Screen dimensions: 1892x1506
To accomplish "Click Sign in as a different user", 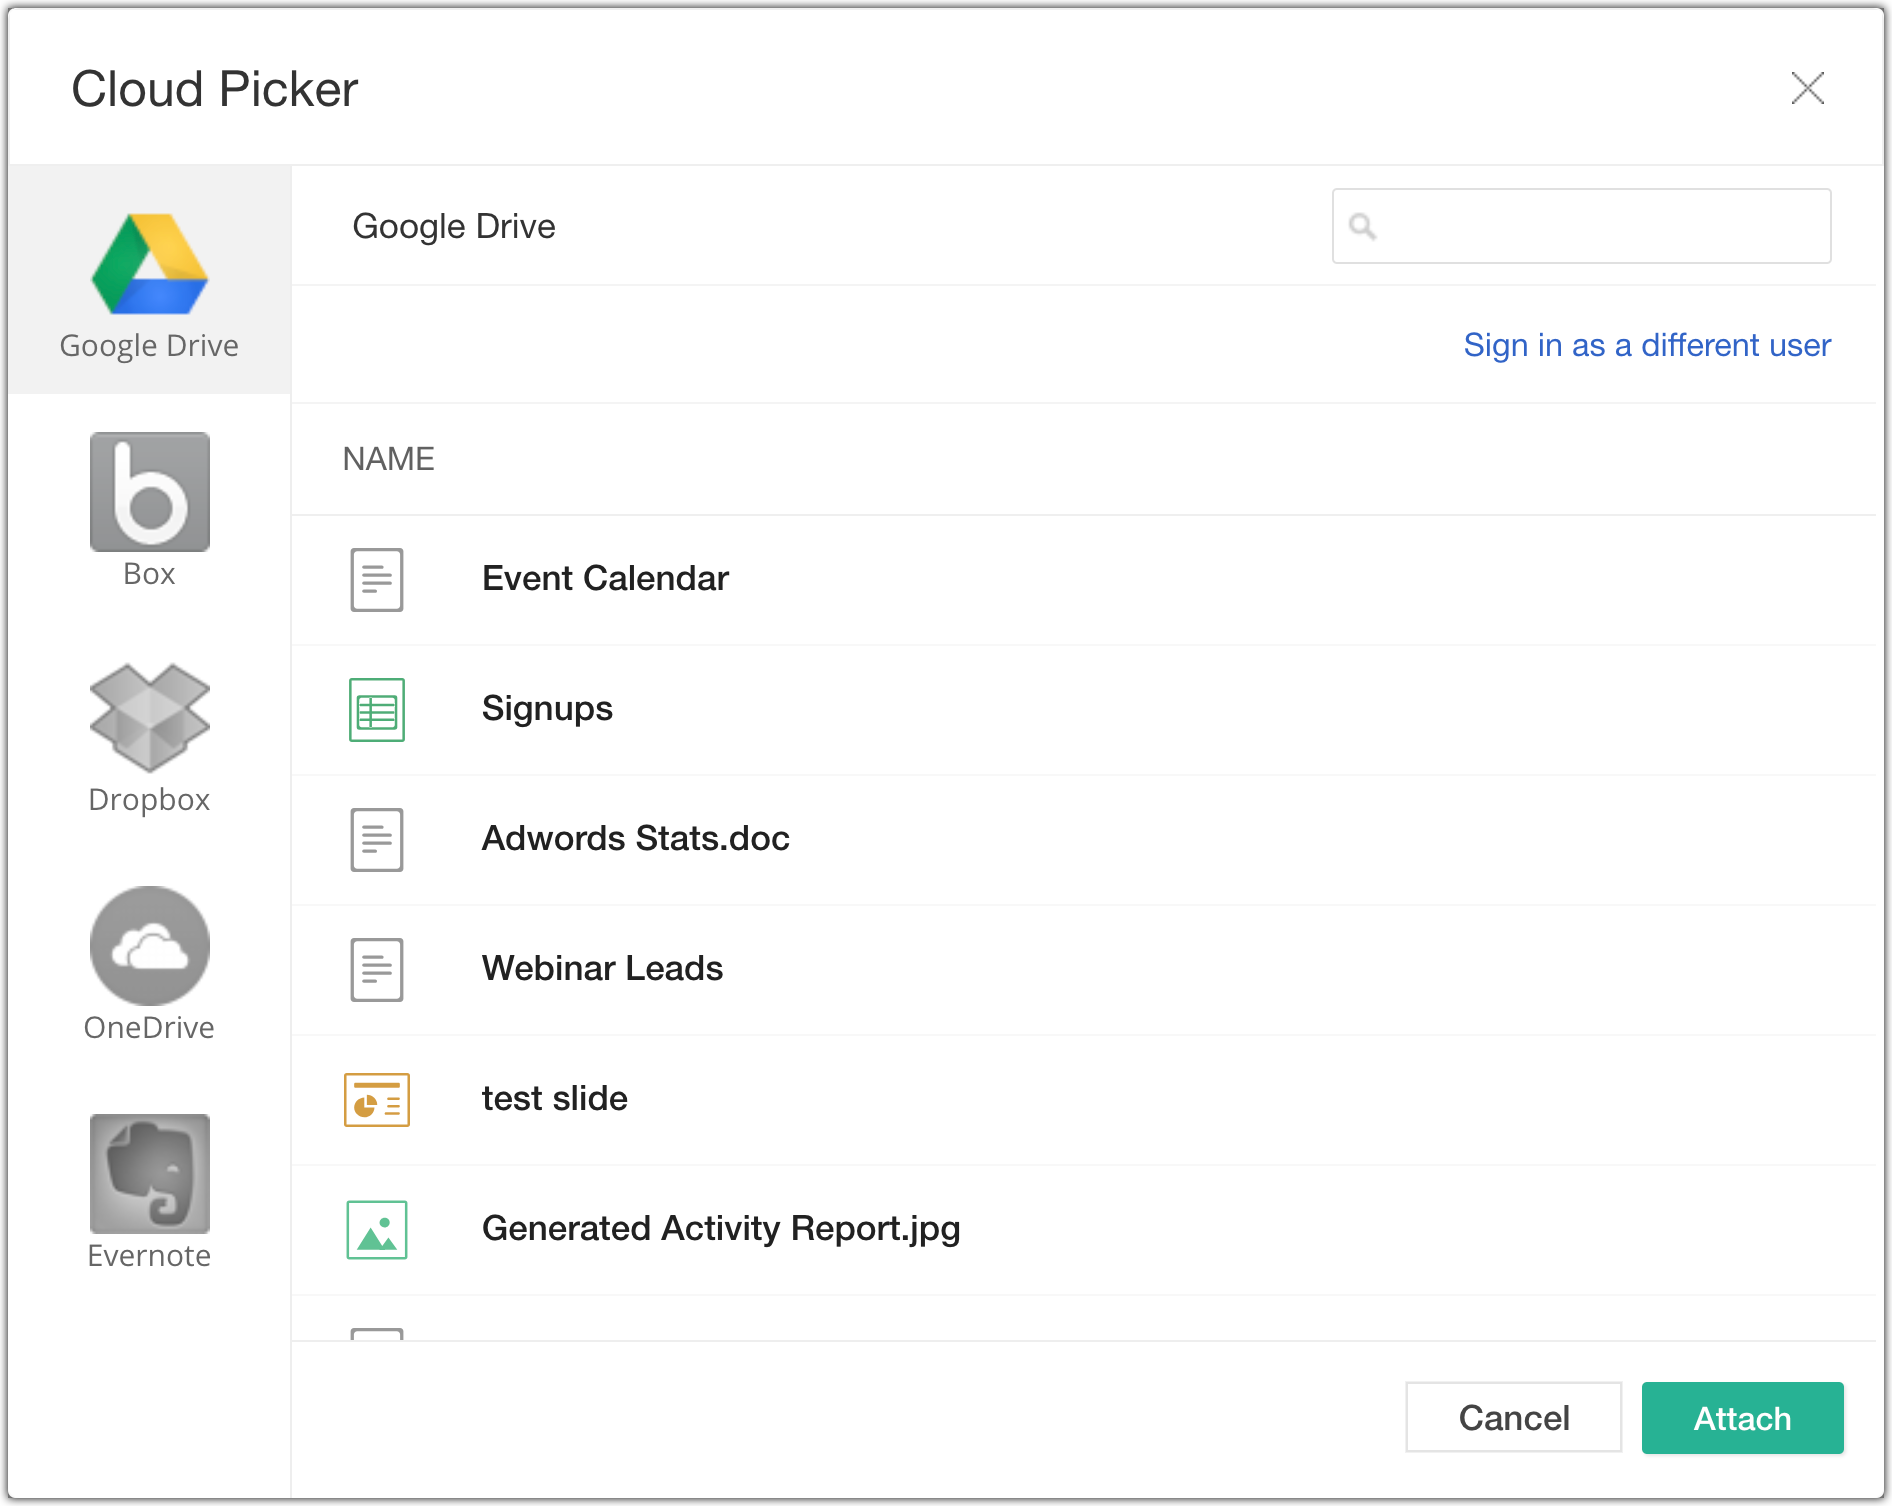I will [1647, 345].
